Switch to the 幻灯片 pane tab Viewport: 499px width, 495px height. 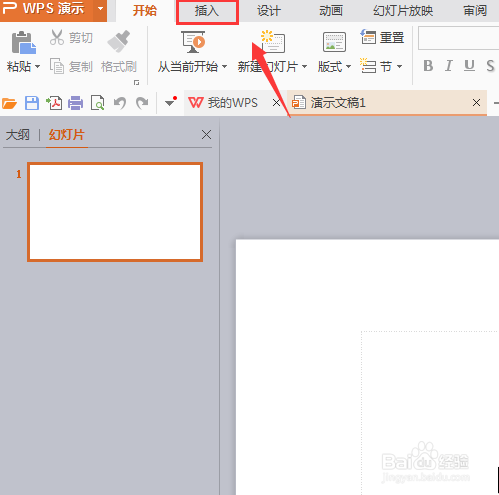tap(67, 135)
